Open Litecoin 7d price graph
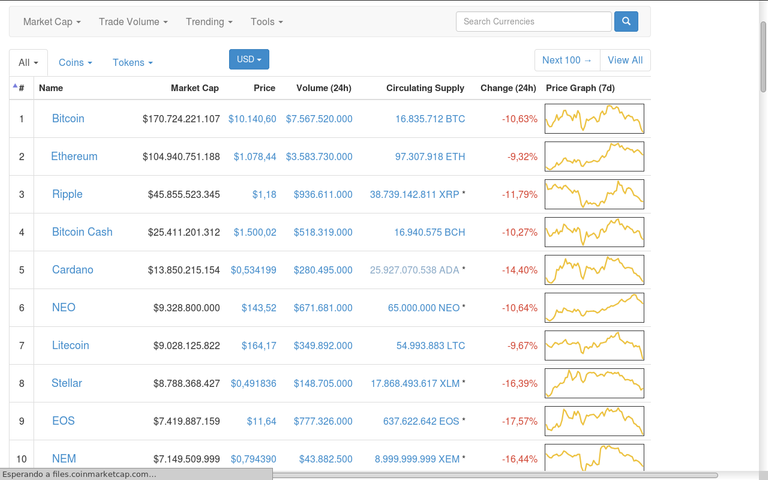 [594, 345]
